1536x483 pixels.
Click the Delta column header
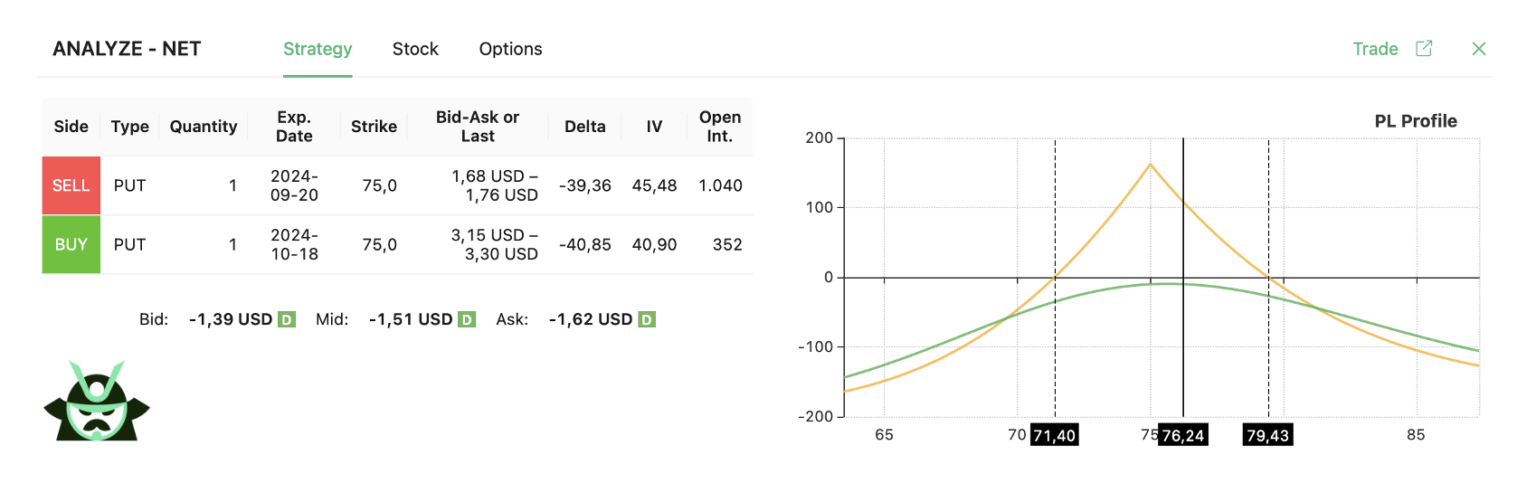585,126
